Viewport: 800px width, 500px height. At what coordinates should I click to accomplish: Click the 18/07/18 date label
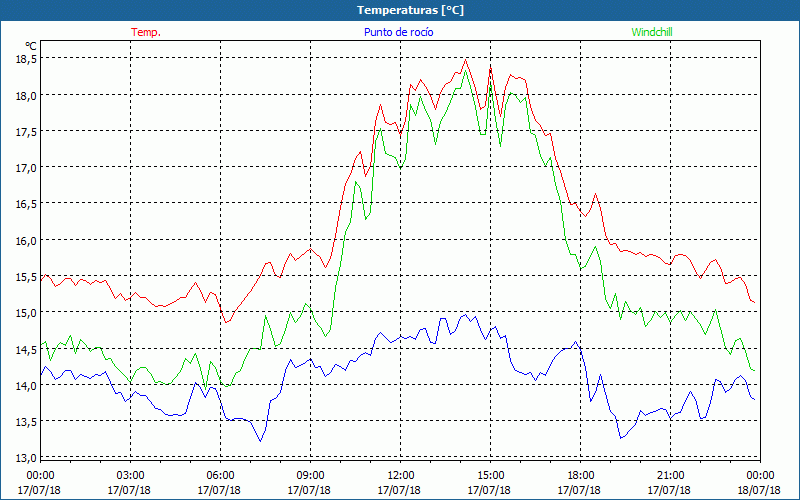pos(759,490)
